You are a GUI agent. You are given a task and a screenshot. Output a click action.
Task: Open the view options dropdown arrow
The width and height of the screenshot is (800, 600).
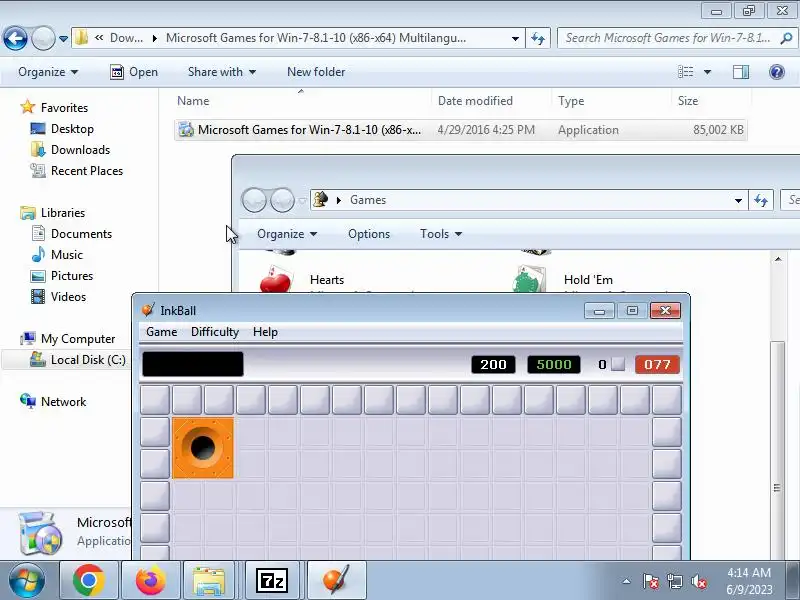[707, 72]
